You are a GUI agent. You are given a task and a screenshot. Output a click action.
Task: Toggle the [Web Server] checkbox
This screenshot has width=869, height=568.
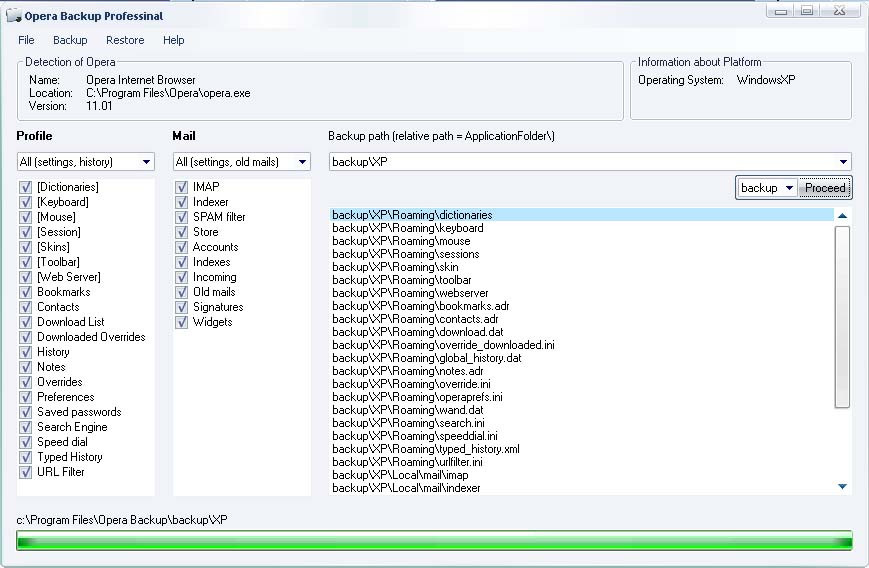coord(25,277)
